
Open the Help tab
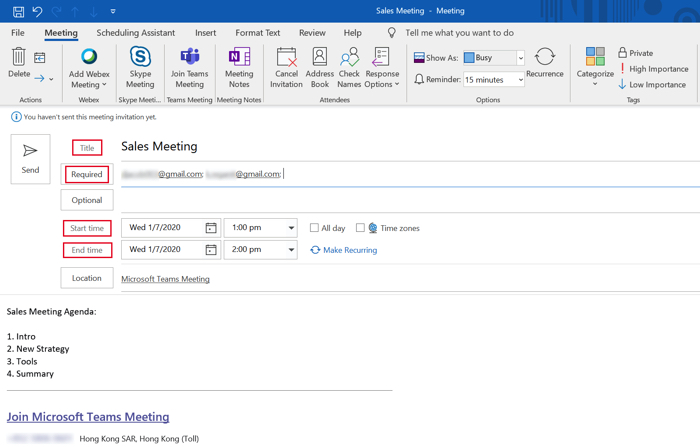point(352,33)
